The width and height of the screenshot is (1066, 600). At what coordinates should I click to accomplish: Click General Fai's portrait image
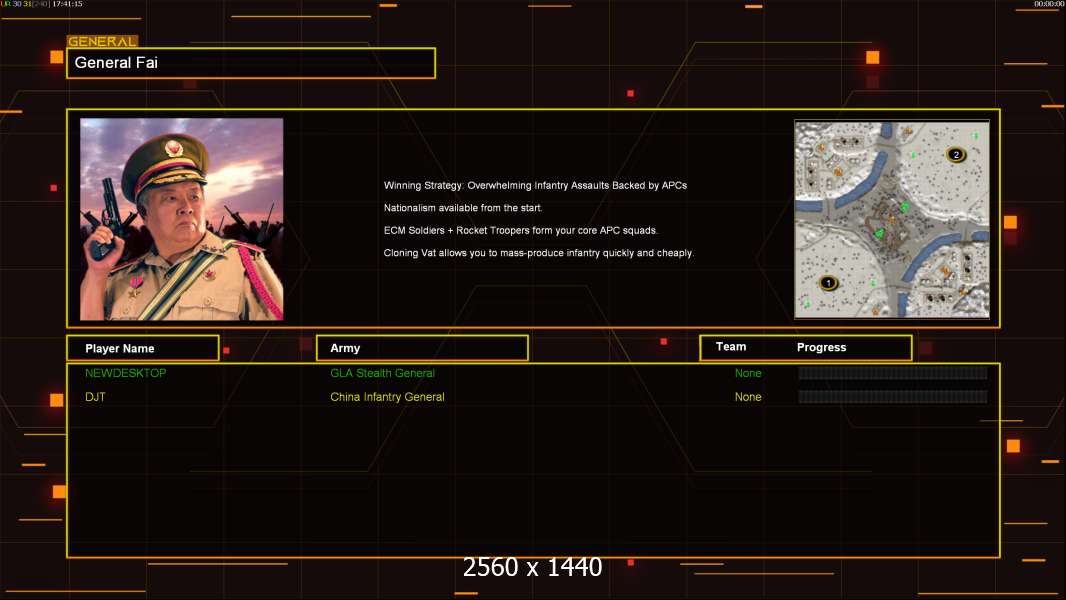pos(182,219)
